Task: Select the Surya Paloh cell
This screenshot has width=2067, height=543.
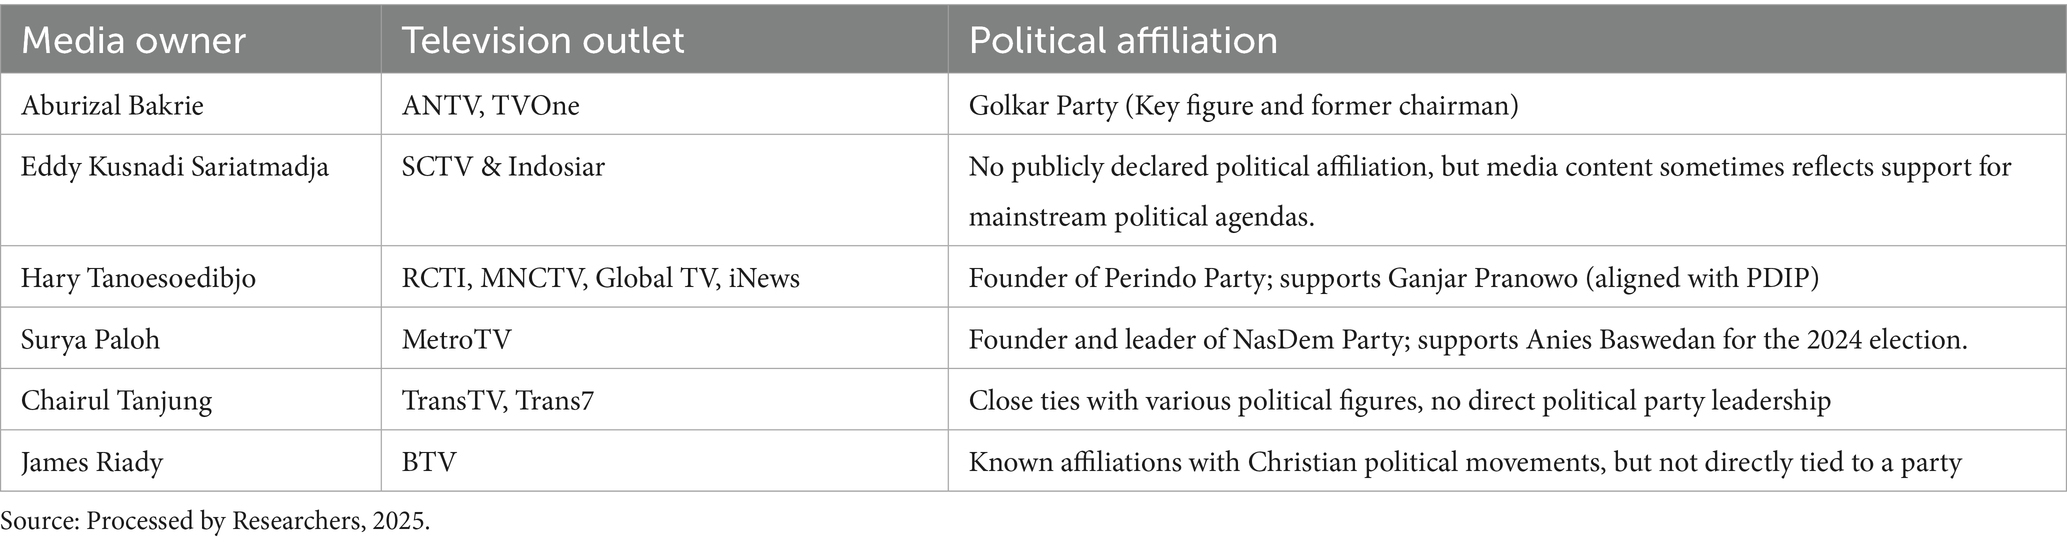Action: click(90, 339)
